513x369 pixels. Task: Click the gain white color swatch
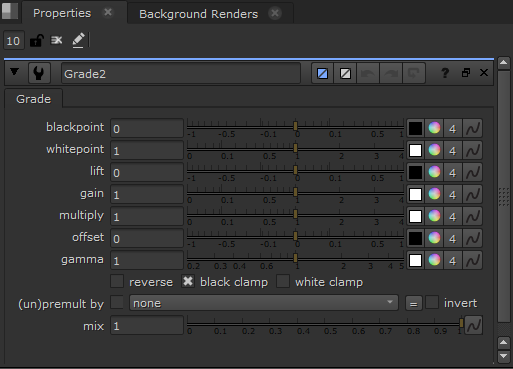pyautogui.click(x=415, y=194)
